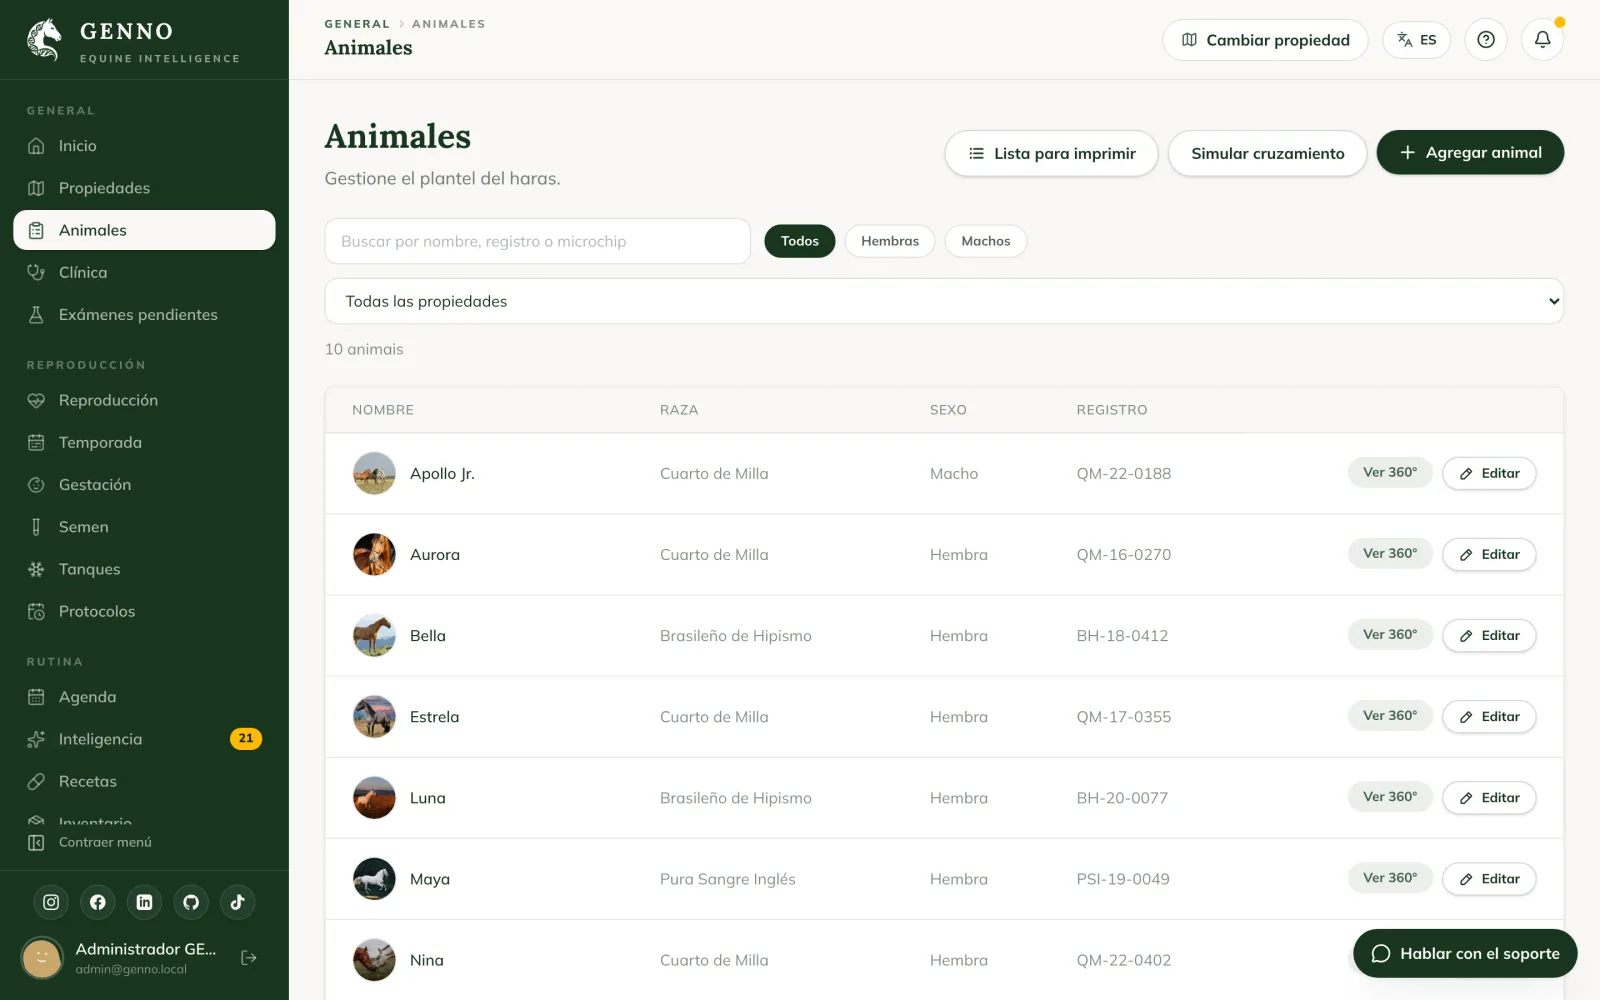The height and width of the screenshot is (1000, 1600).
Task: Open Exámenes pendientes in sidebar
Action: [x=144, y=314]
